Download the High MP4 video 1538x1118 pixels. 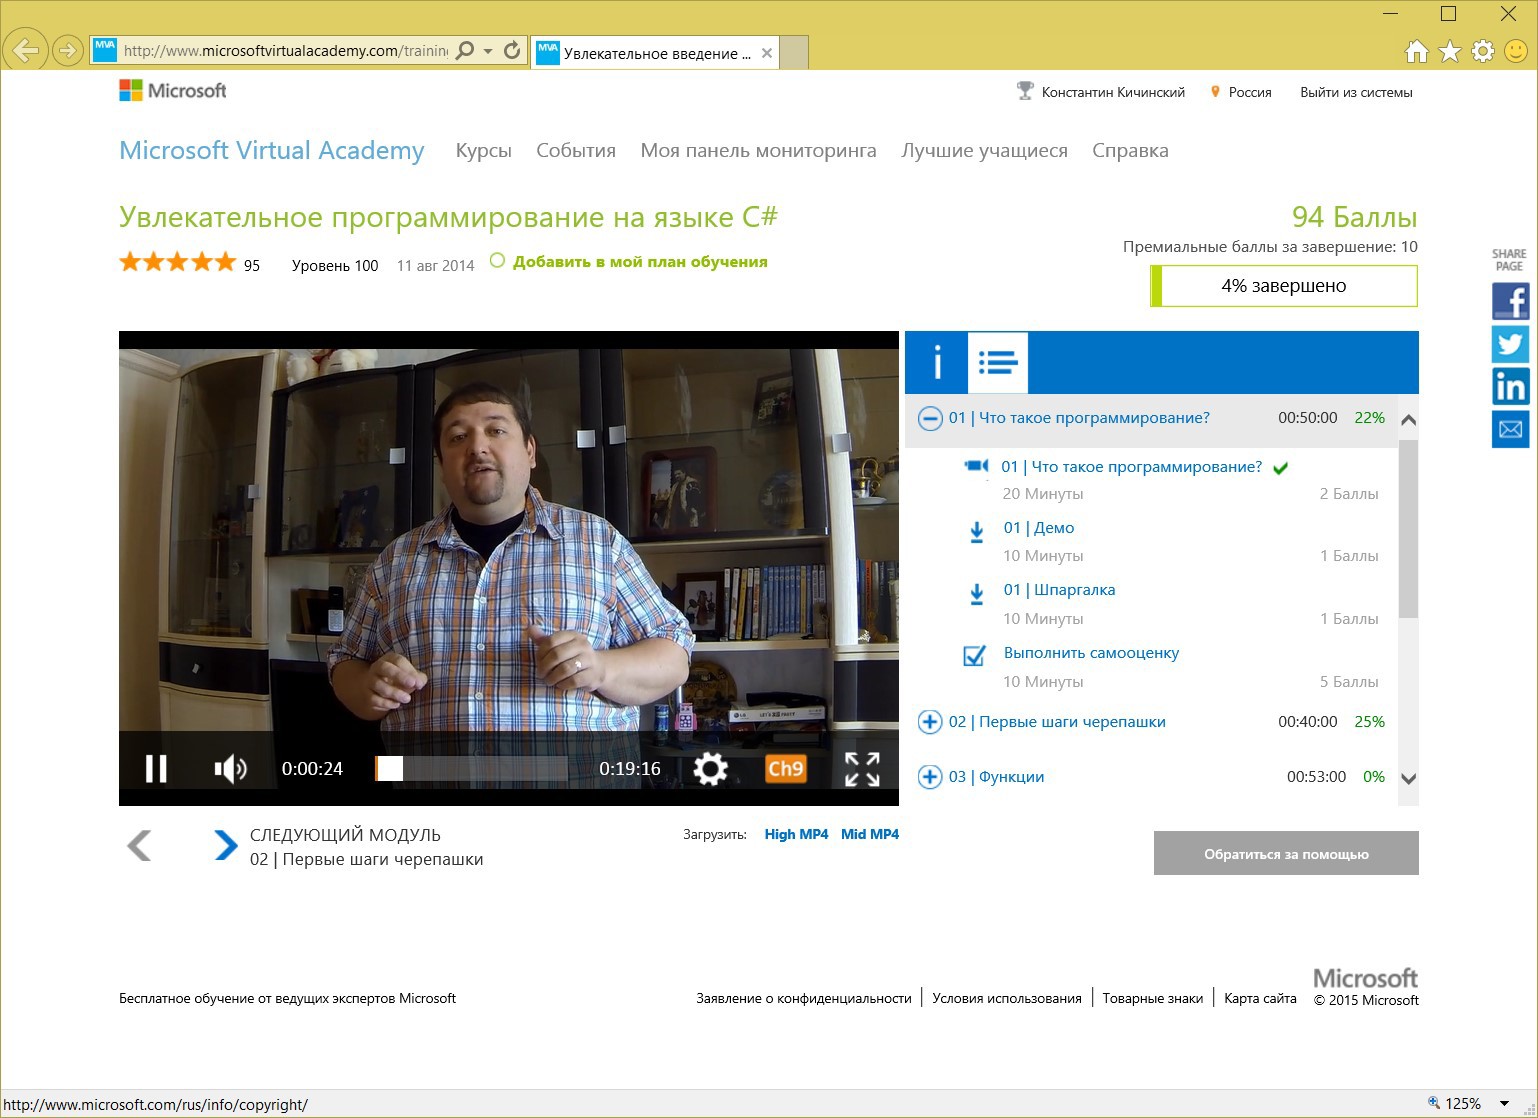tap(796, 834)
